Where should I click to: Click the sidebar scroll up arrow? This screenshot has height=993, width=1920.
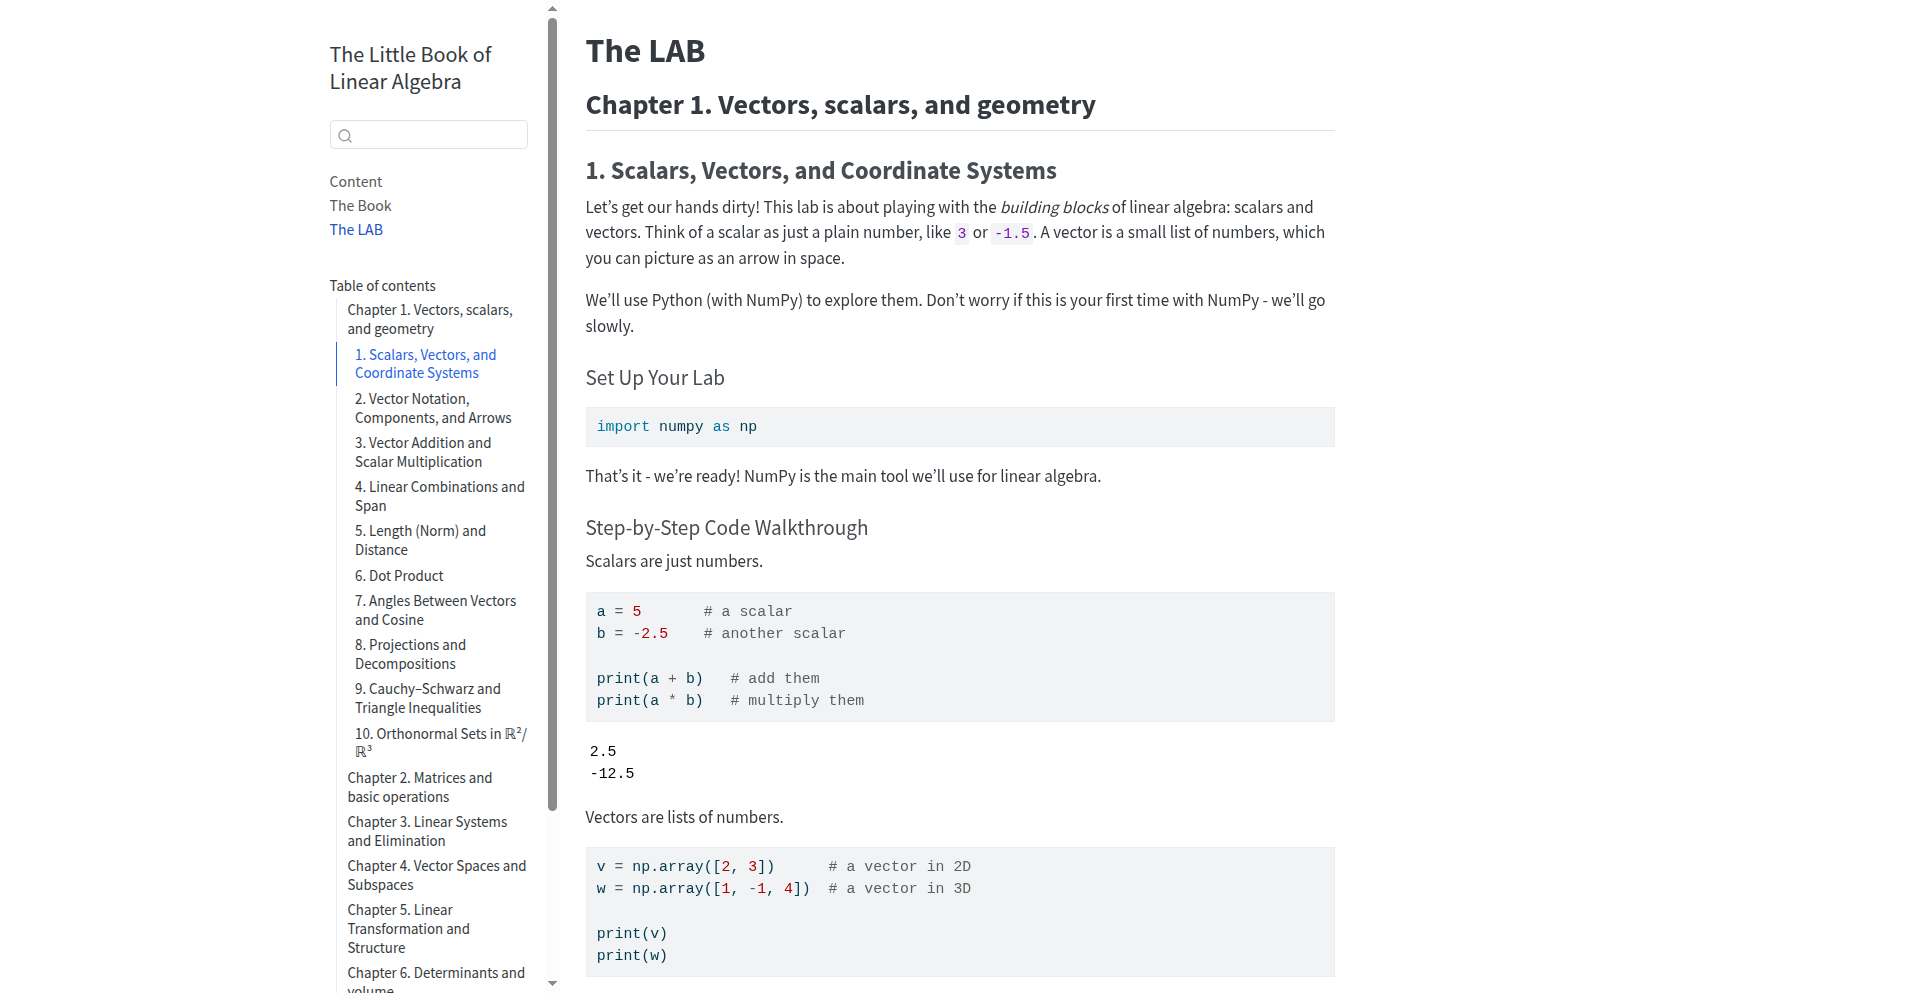coord(552,8)
